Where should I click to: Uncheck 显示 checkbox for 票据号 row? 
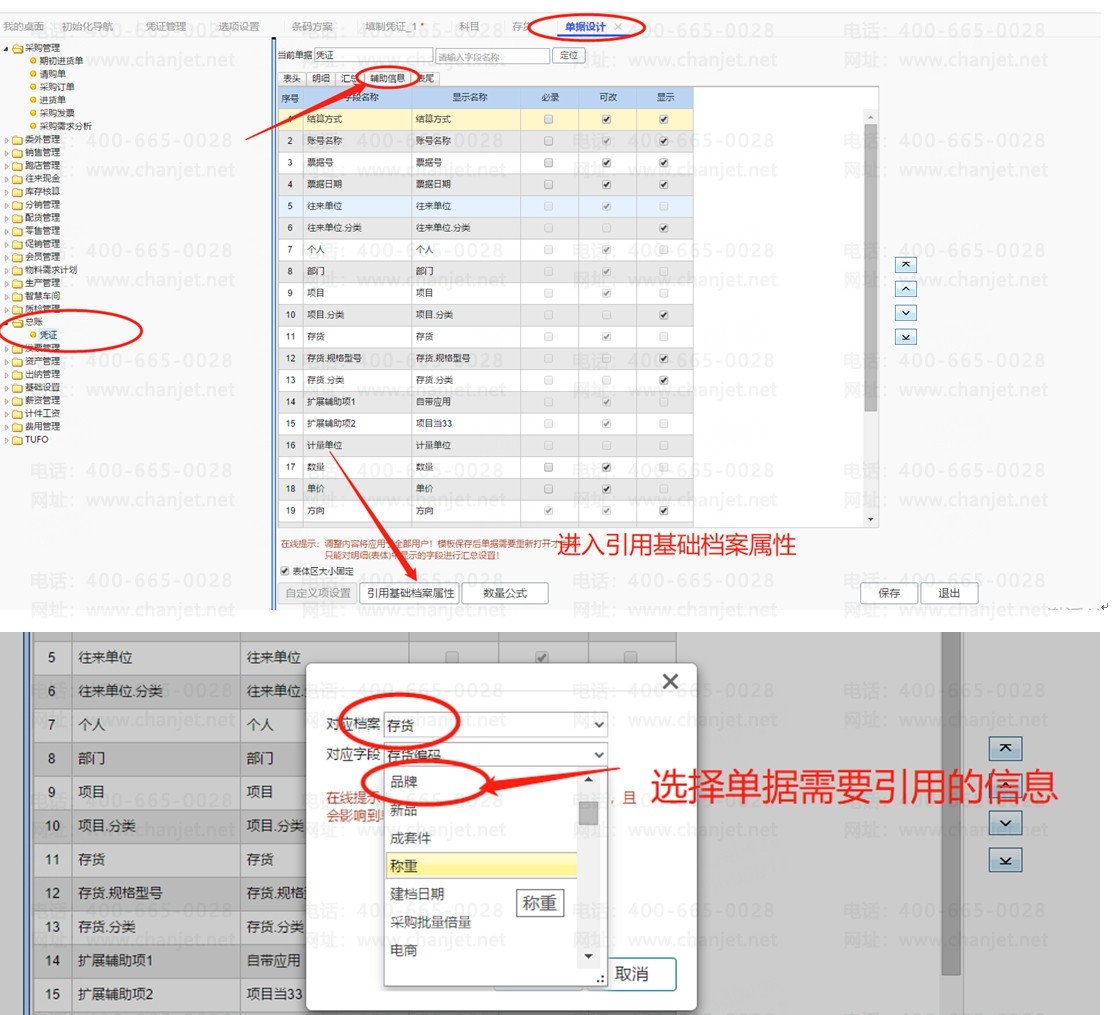pos(664,162)
